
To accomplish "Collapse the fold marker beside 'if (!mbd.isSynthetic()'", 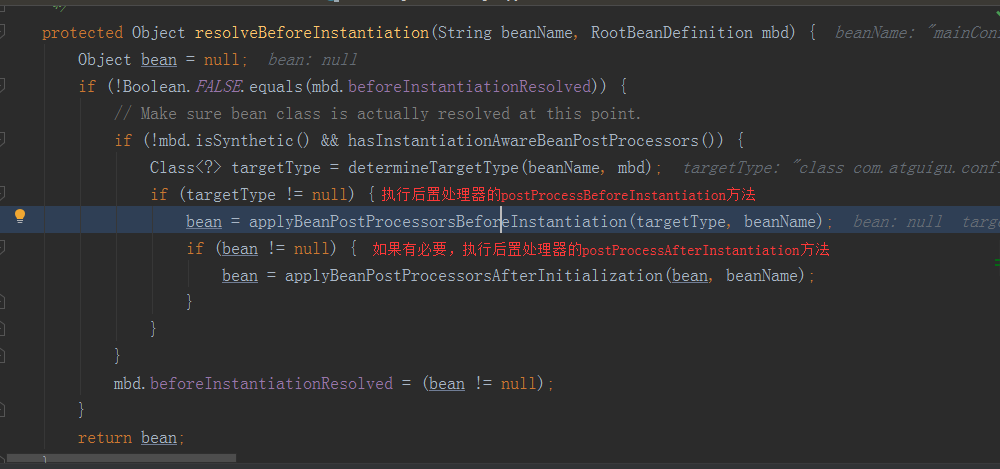I will (4, 141).
